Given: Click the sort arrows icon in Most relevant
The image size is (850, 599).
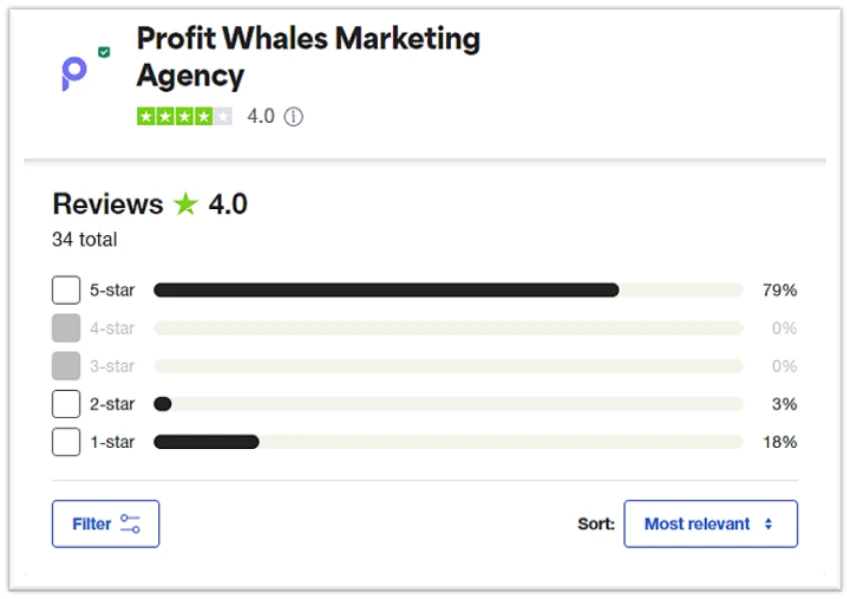Looking at the screenshot, I should point(768,523).
